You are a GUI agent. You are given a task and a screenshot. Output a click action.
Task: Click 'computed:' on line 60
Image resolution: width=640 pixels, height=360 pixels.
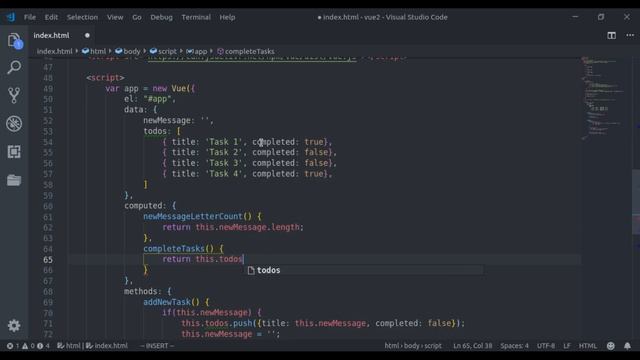145,206
